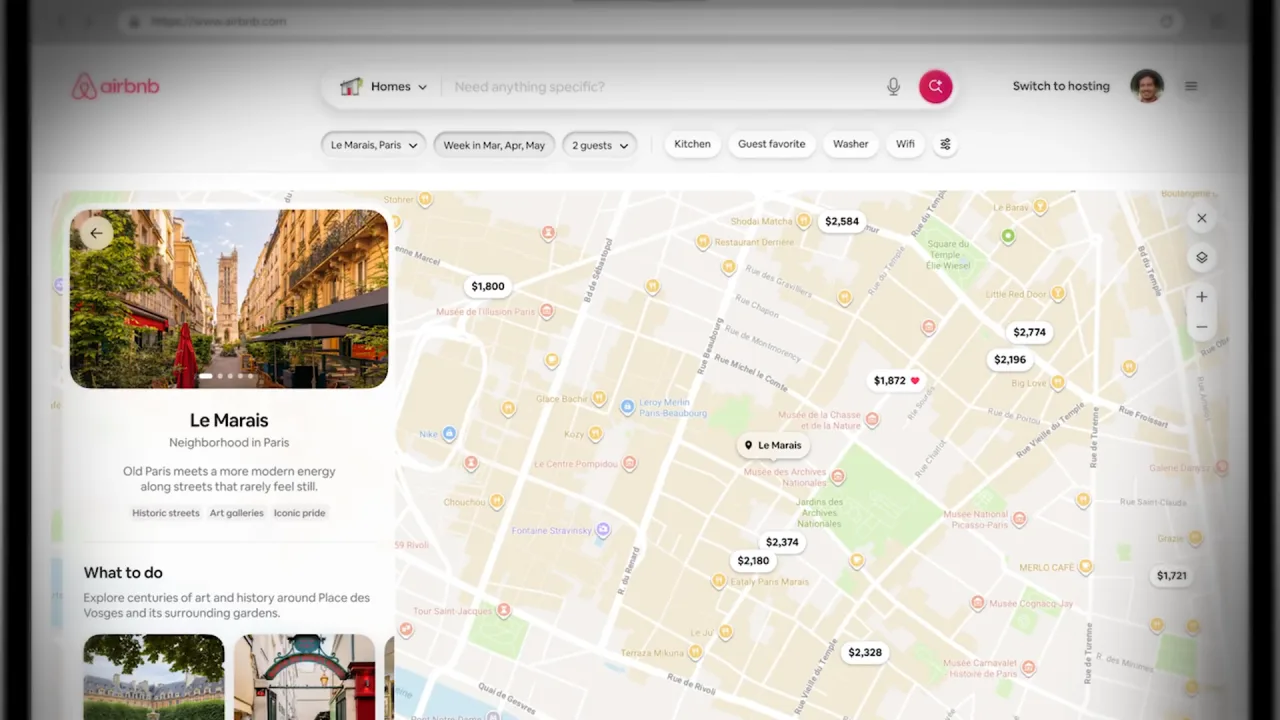Toggle the Guest favorite filter chip
Screen dimensions: 1280x720
tap(771, 144)
